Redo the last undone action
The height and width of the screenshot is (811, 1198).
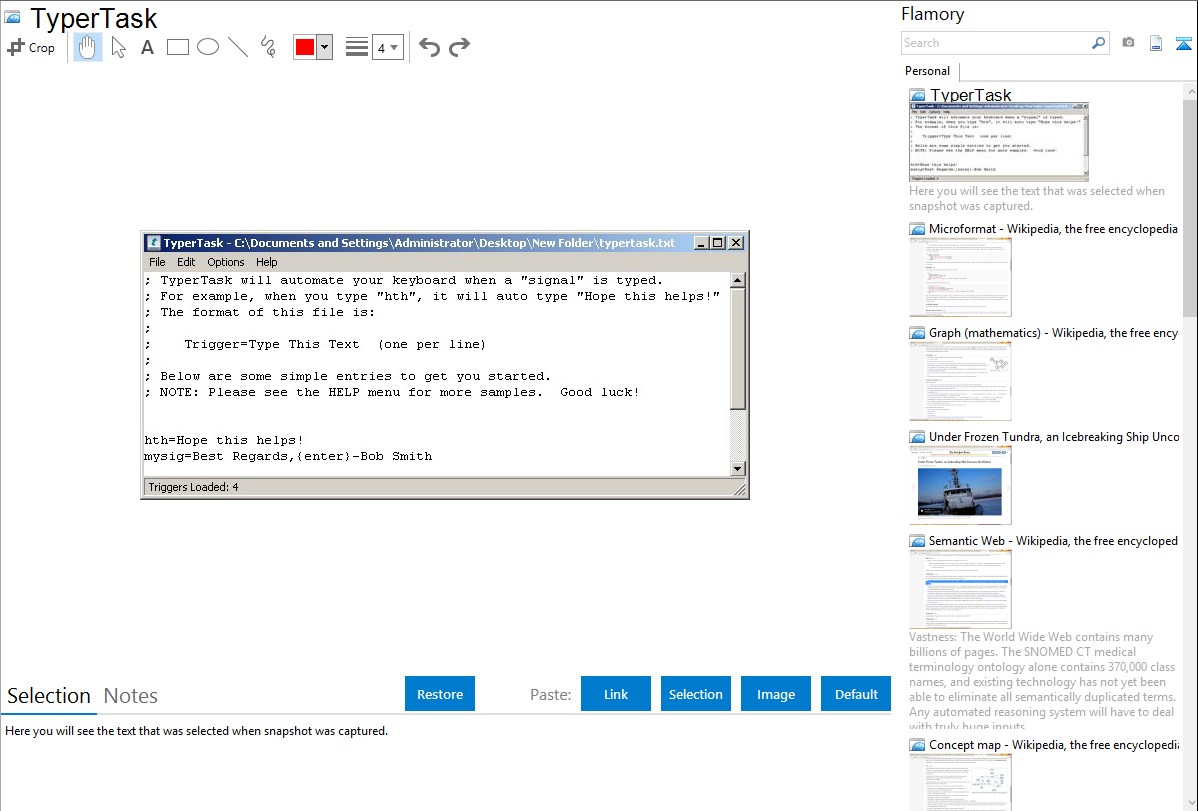[459, 47]
